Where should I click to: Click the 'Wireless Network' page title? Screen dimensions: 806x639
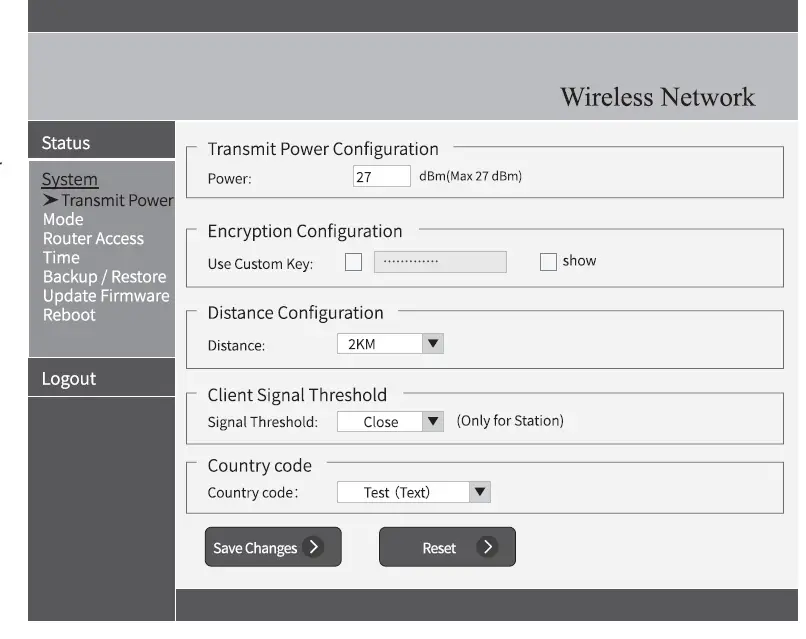point(657,97)
